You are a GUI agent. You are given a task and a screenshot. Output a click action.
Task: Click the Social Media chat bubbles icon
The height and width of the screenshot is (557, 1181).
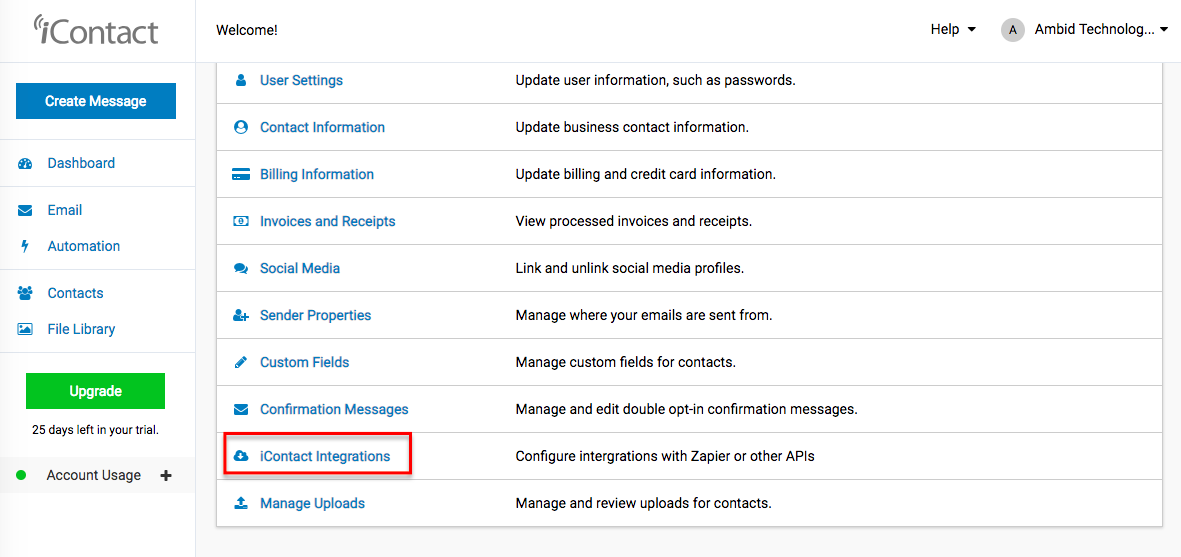click(x=241, y=268)
